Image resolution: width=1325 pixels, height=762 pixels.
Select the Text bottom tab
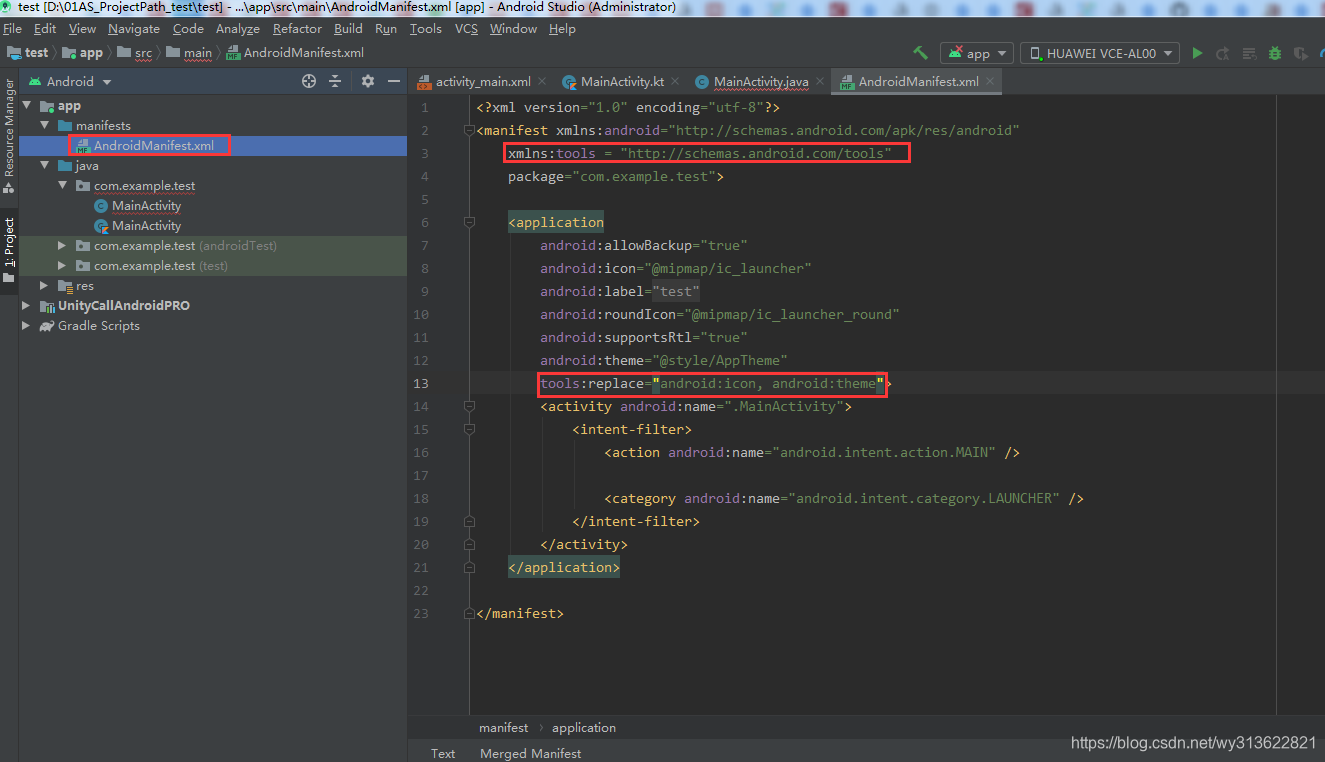pos(443,753)
